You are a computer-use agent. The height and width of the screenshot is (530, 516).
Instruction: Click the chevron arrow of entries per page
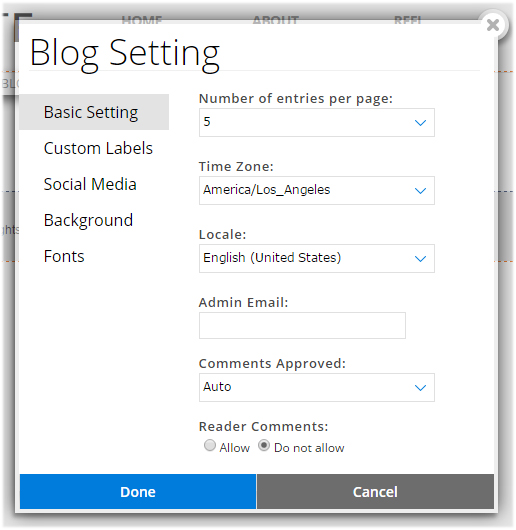(x=420, y=123)
